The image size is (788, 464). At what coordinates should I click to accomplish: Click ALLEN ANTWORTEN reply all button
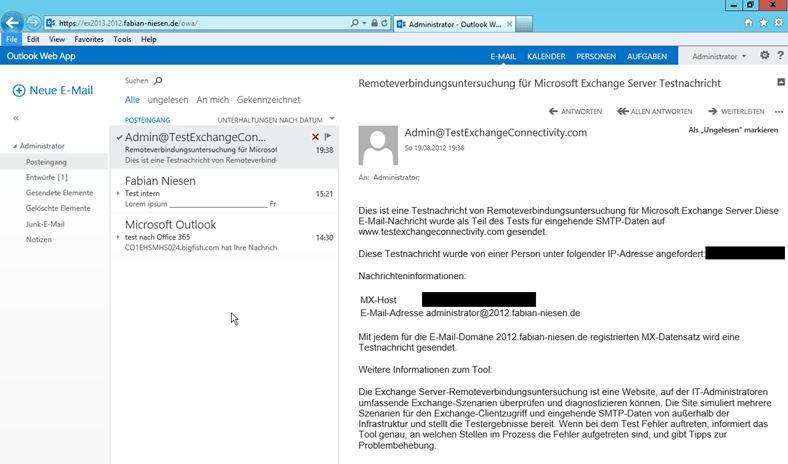coord(655,112)
